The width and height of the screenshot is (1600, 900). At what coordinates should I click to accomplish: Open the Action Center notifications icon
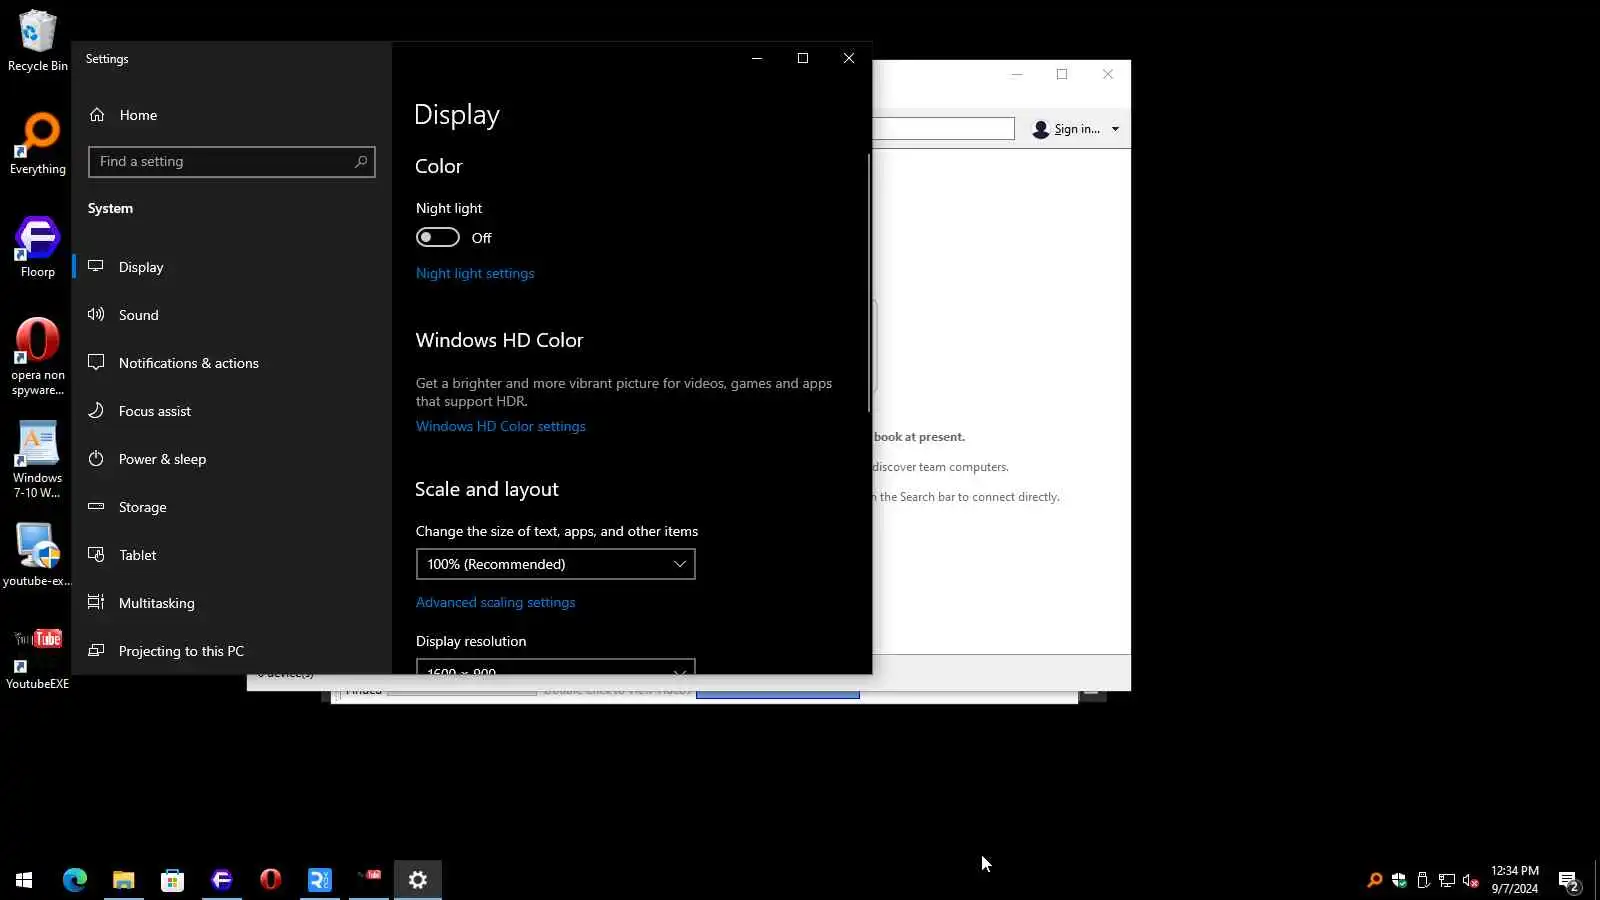1569,880
